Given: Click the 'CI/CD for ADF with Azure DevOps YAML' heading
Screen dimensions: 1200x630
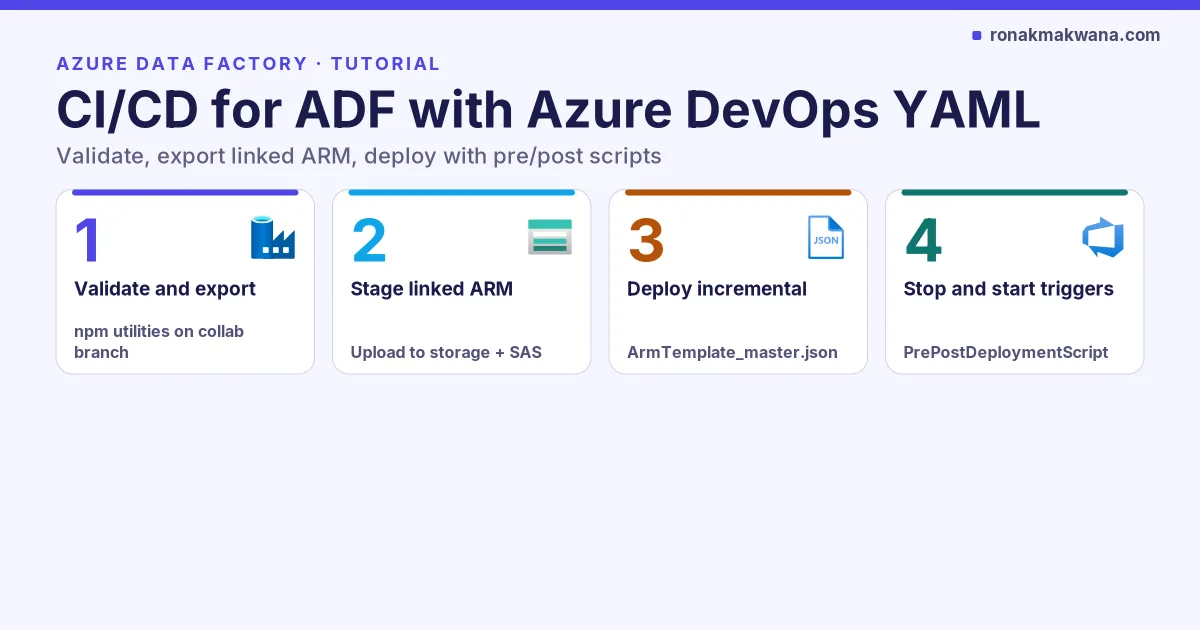Looking at the screenshot, I should (548, 109).
